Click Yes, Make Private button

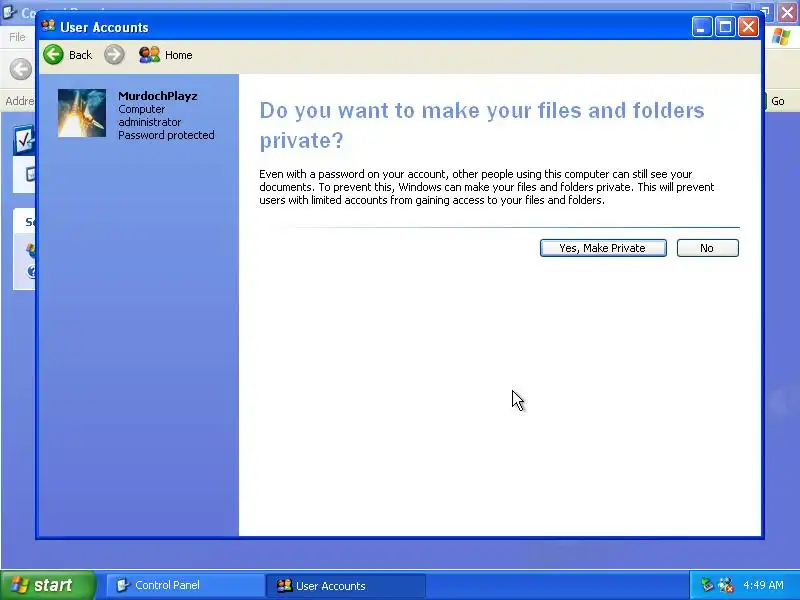tap(603, 248)
